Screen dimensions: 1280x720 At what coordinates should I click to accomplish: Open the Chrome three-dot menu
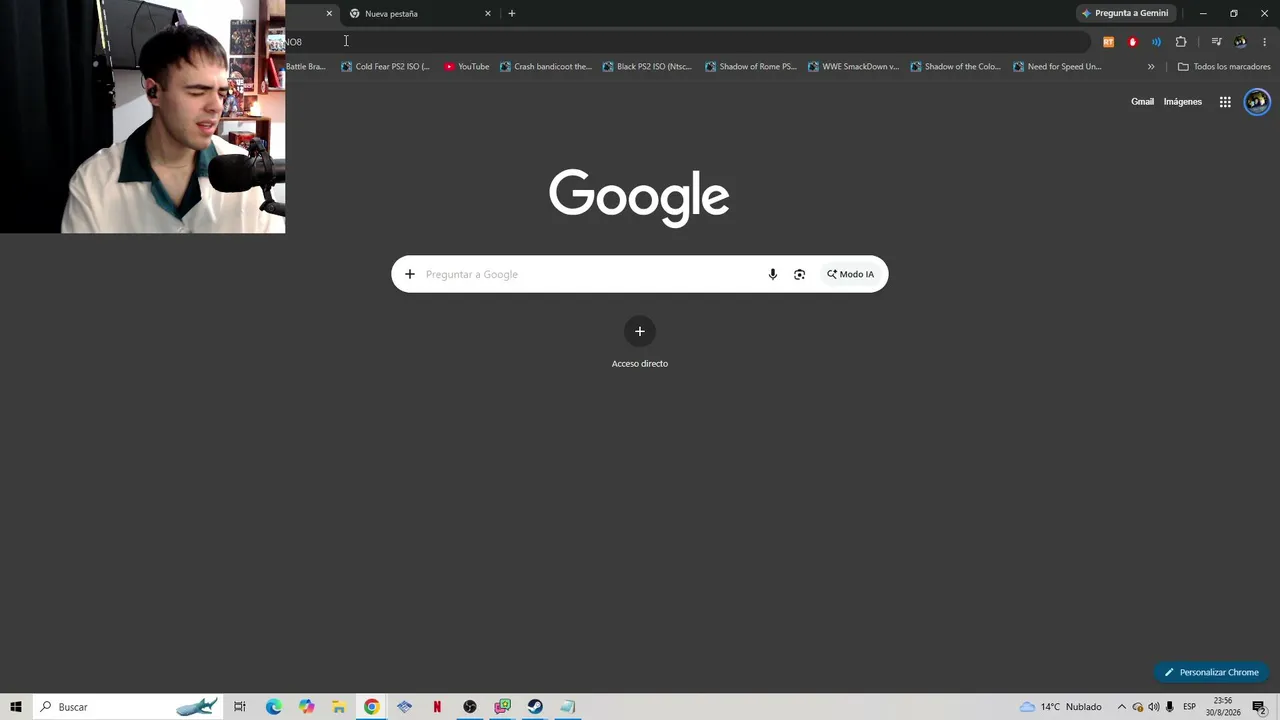pyautogui.click(x=1264, y=42)
